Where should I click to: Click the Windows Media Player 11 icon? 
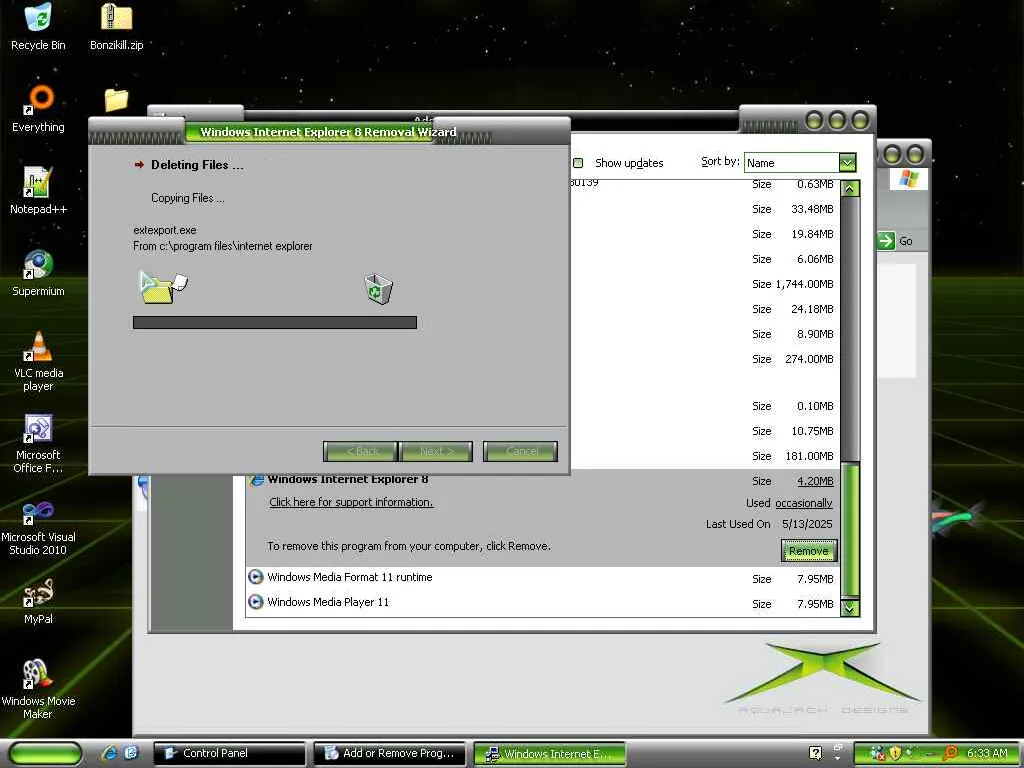[x=256, y=602]
